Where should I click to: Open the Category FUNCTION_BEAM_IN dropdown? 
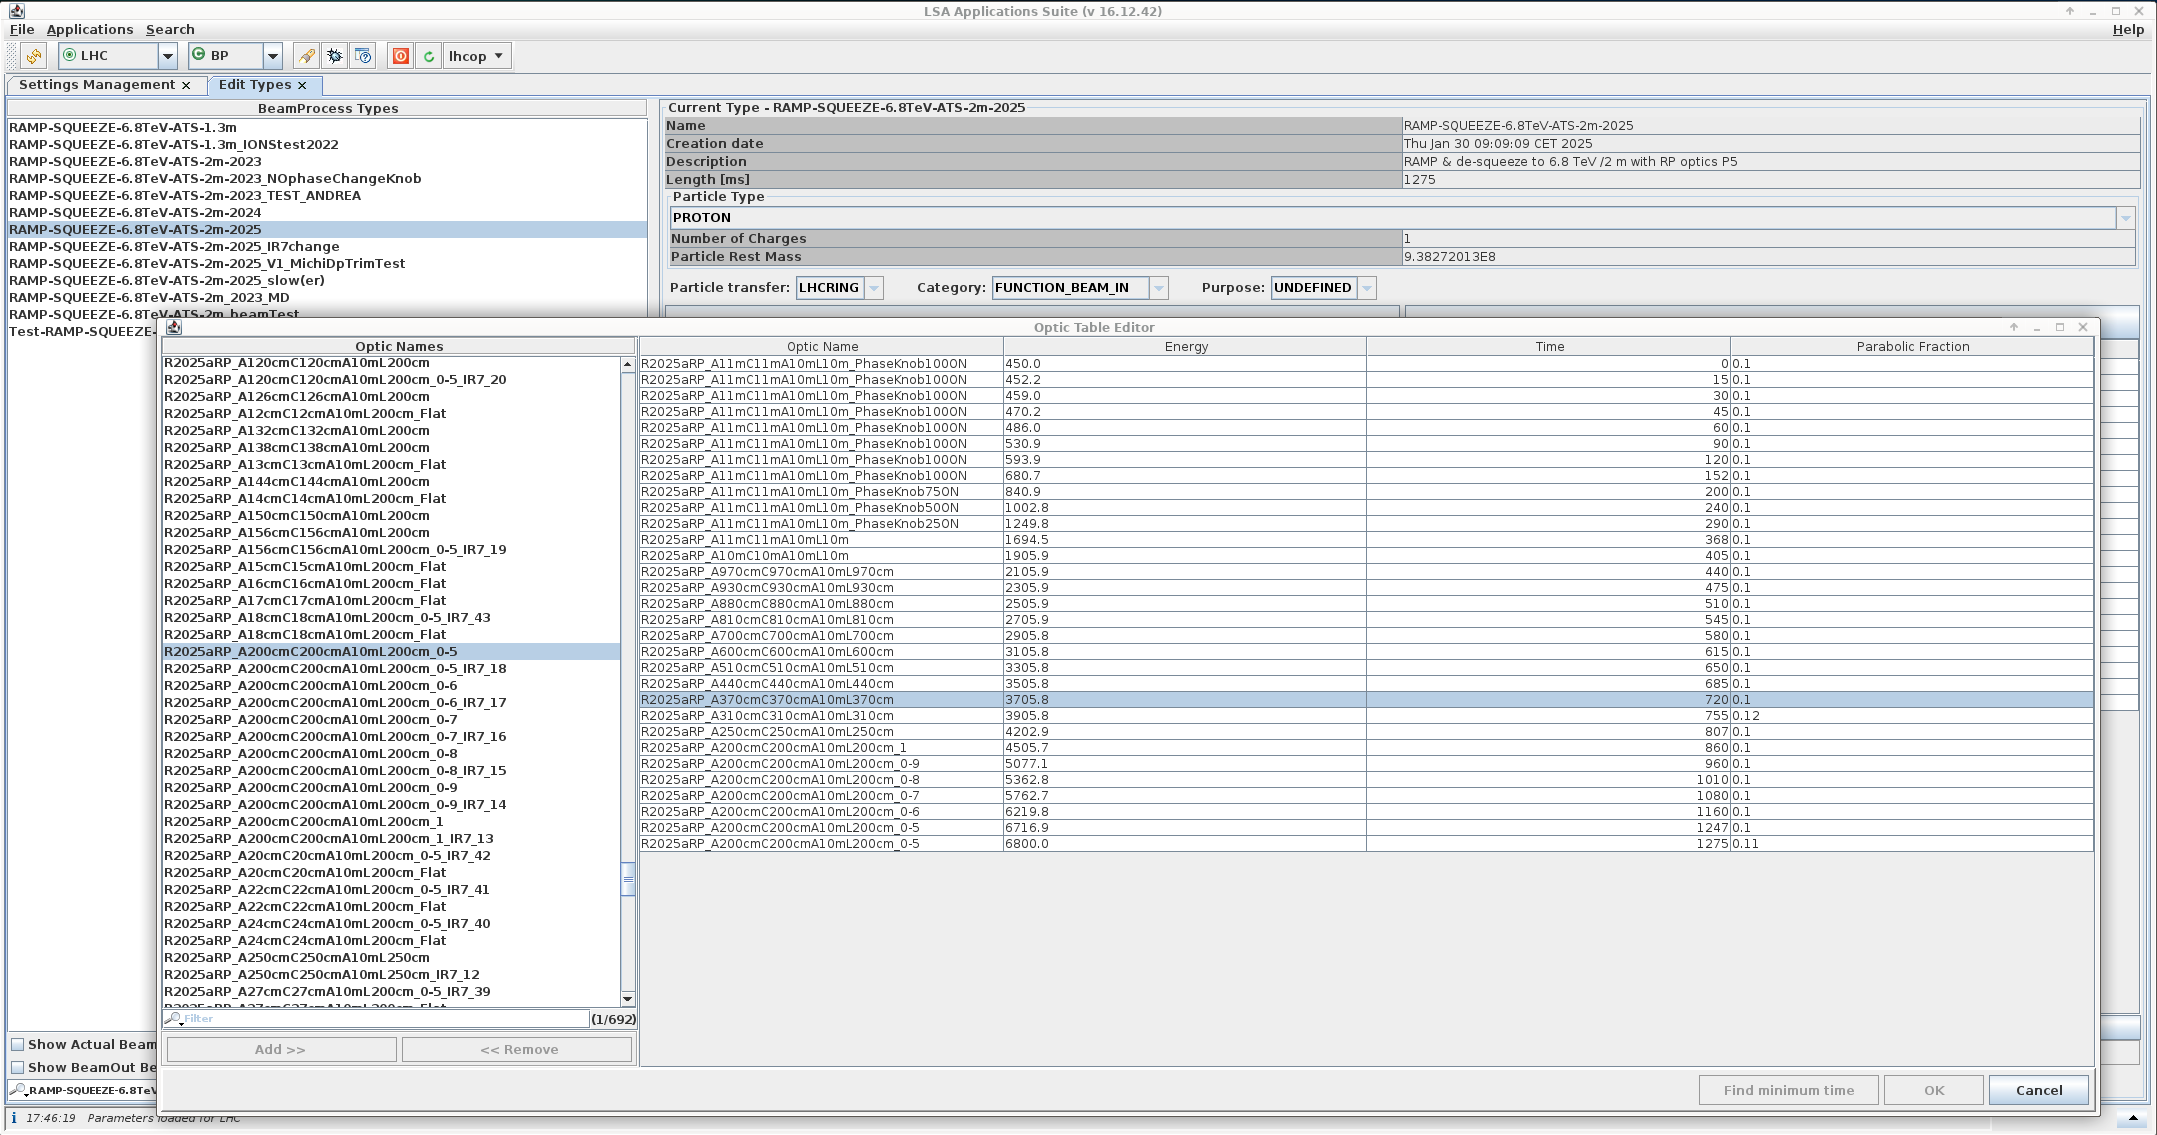point(1159,288)
